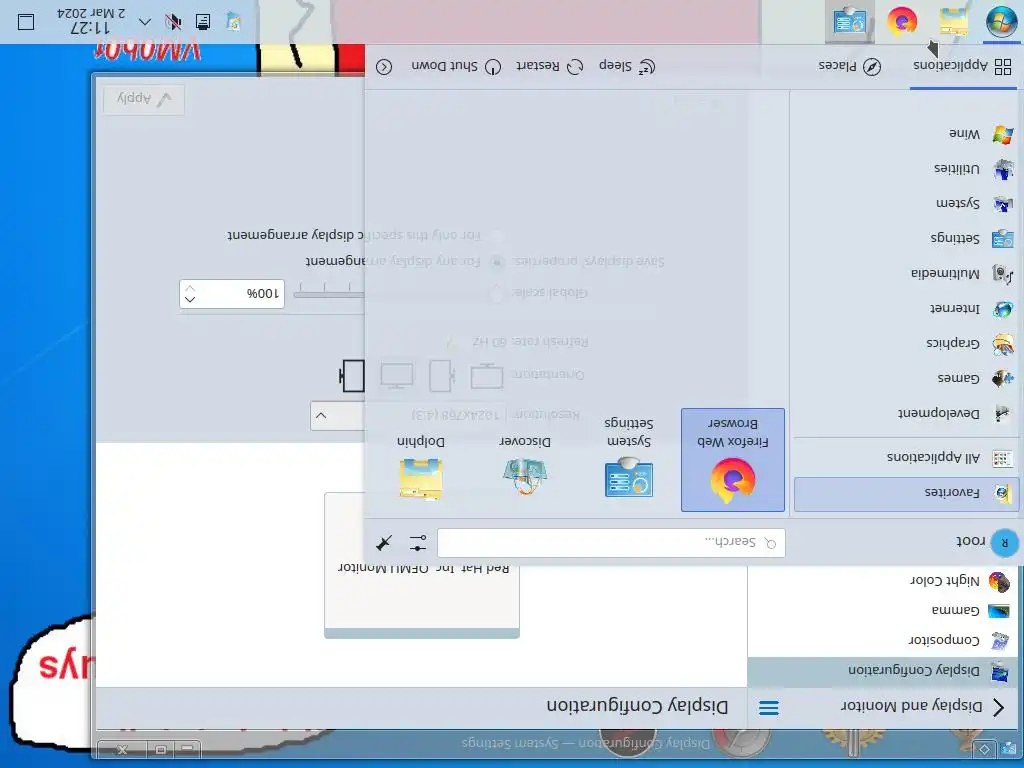Switch to the Places tab in the launcher
Screen dimensions: 1024x768
pos(850,66)
